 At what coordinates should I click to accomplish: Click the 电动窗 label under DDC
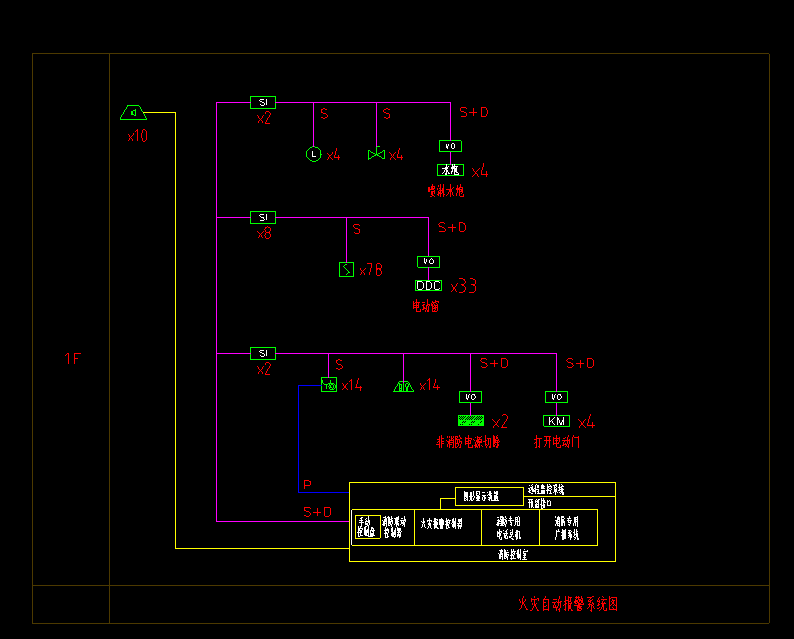pos(425,306)
